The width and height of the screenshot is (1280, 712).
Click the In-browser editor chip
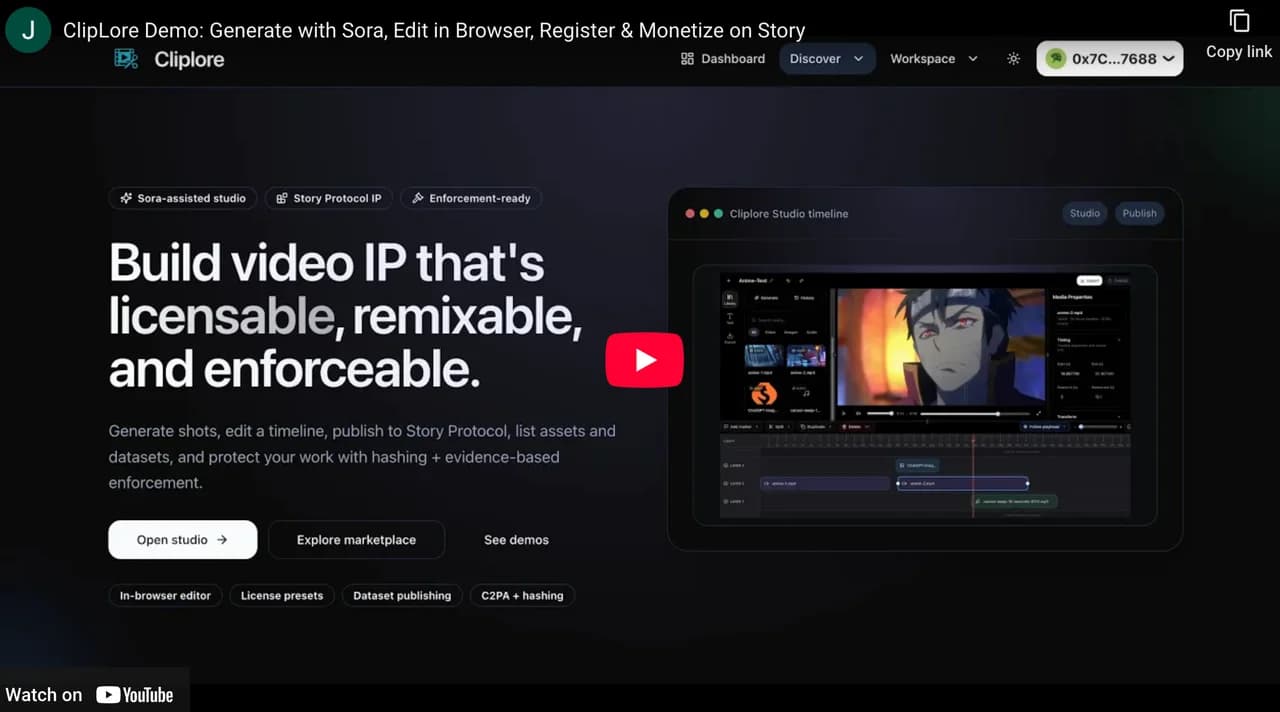point(165,595)
